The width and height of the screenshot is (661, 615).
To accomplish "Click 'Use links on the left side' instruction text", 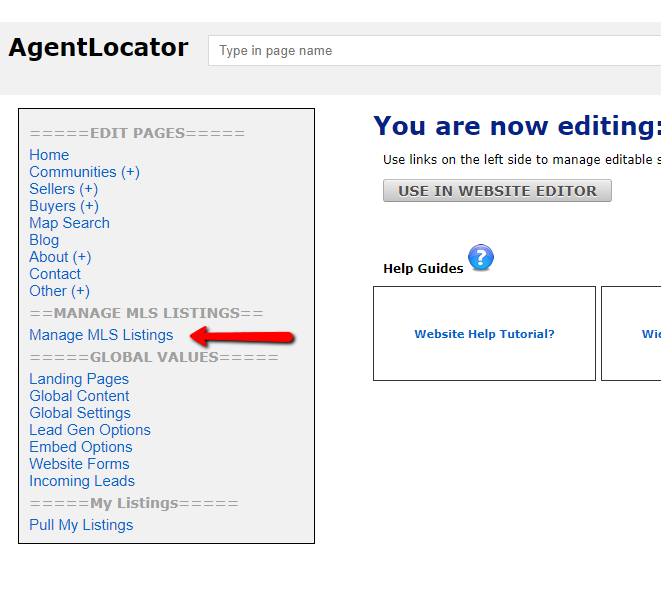I will tap(522, 160).
